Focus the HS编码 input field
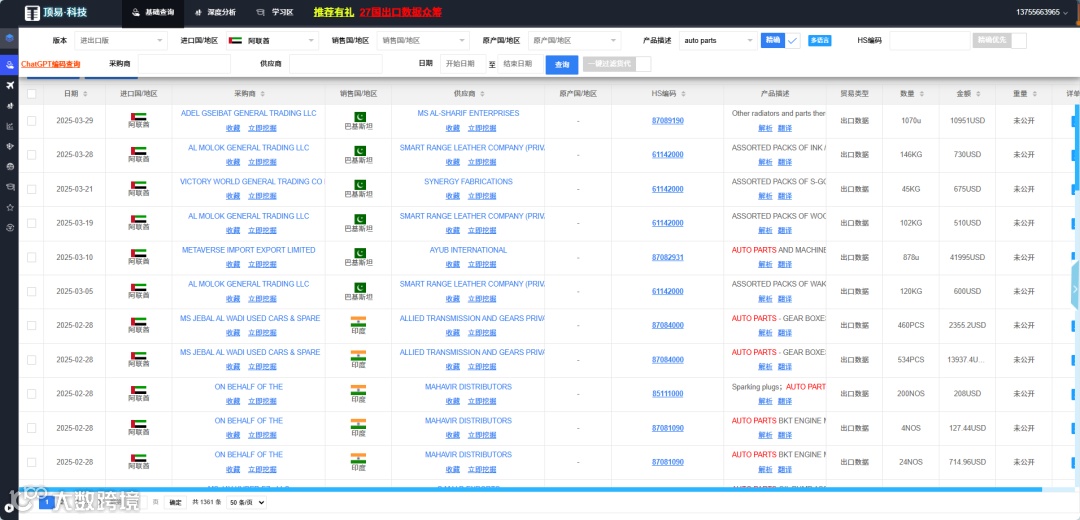The width and height of the screenshot is (1080, 520). (x=930, y=41)
